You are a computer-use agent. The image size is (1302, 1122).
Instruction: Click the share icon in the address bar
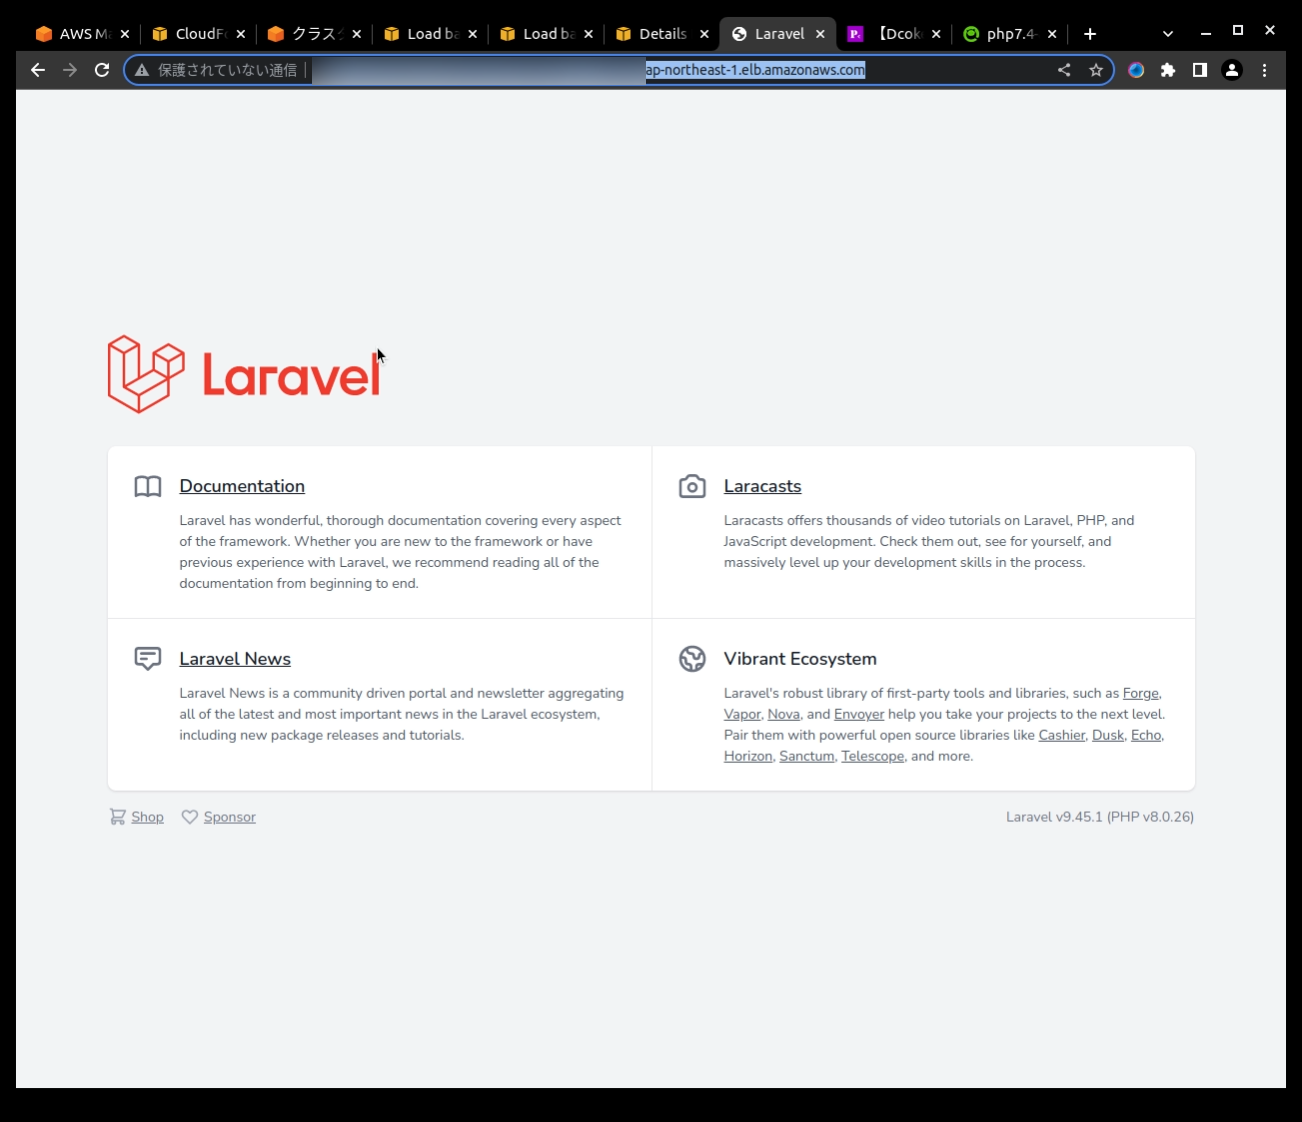tap(1063, 70)
